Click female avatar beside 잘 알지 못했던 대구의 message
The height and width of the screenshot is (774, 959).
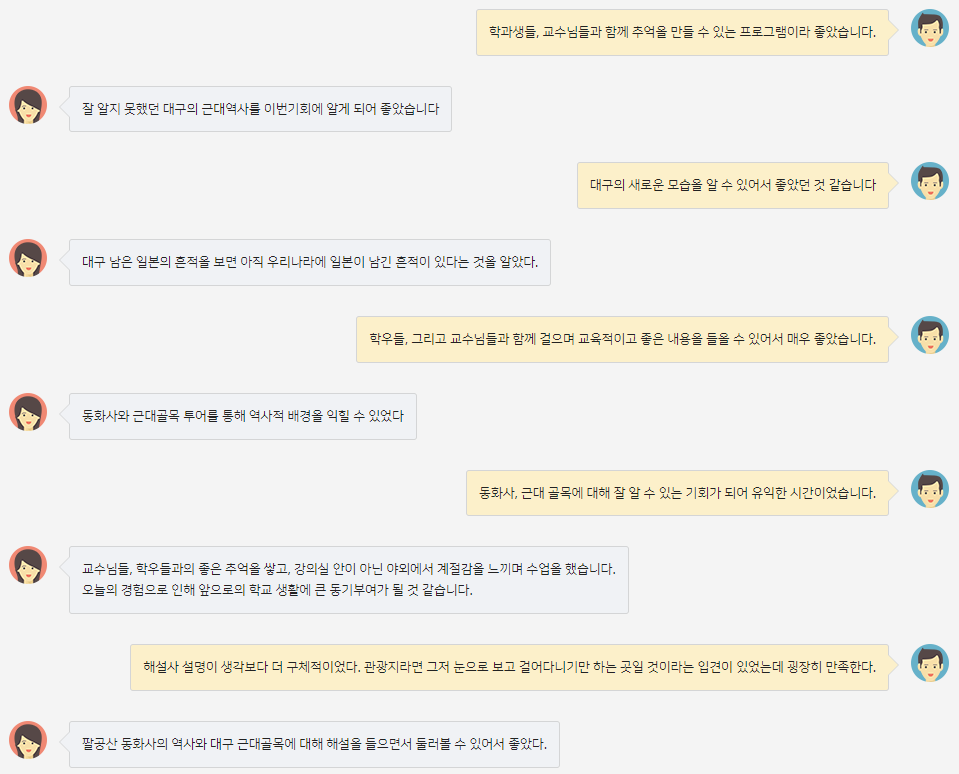(x=28, y=105)
